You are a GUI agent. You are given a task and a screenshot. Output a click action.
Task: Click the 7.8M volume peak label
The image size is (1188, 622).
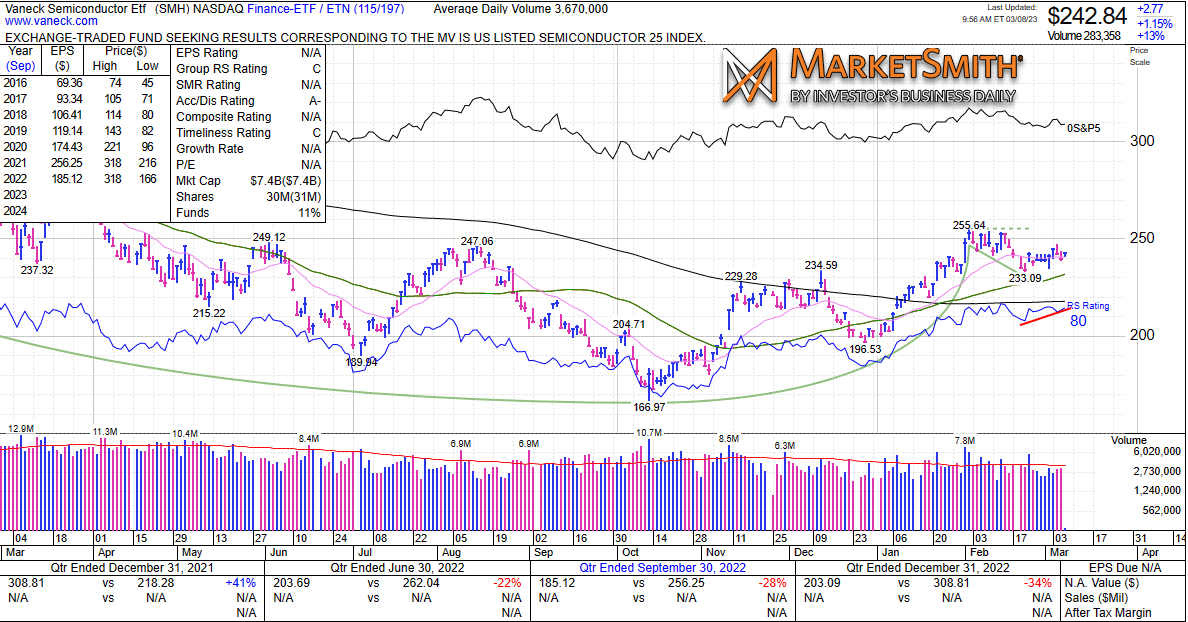pos(964,440)
